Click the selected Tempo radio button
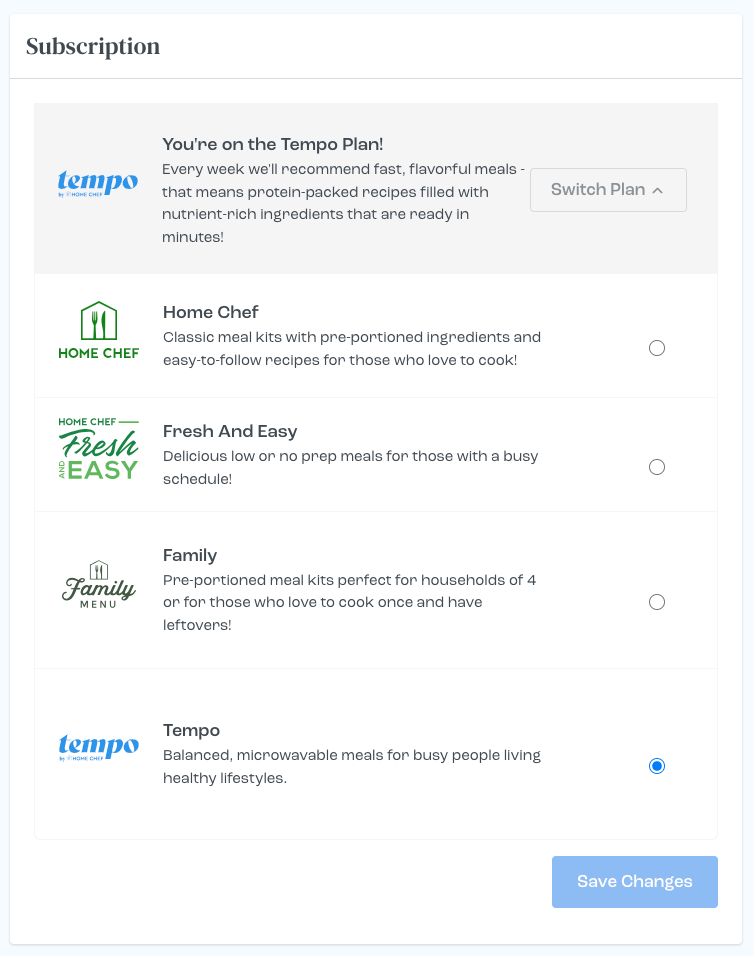Viewport: 754px width, 956px height. (x=657, y=766)
